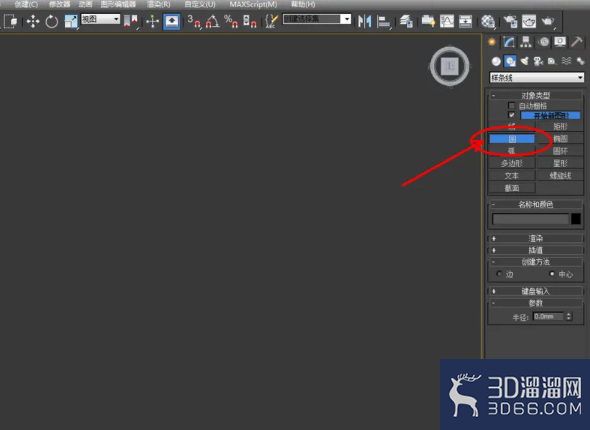This screenshot has width=590, height=430.
Task: Switch to the Display panel tab
Action: [560, 42]
